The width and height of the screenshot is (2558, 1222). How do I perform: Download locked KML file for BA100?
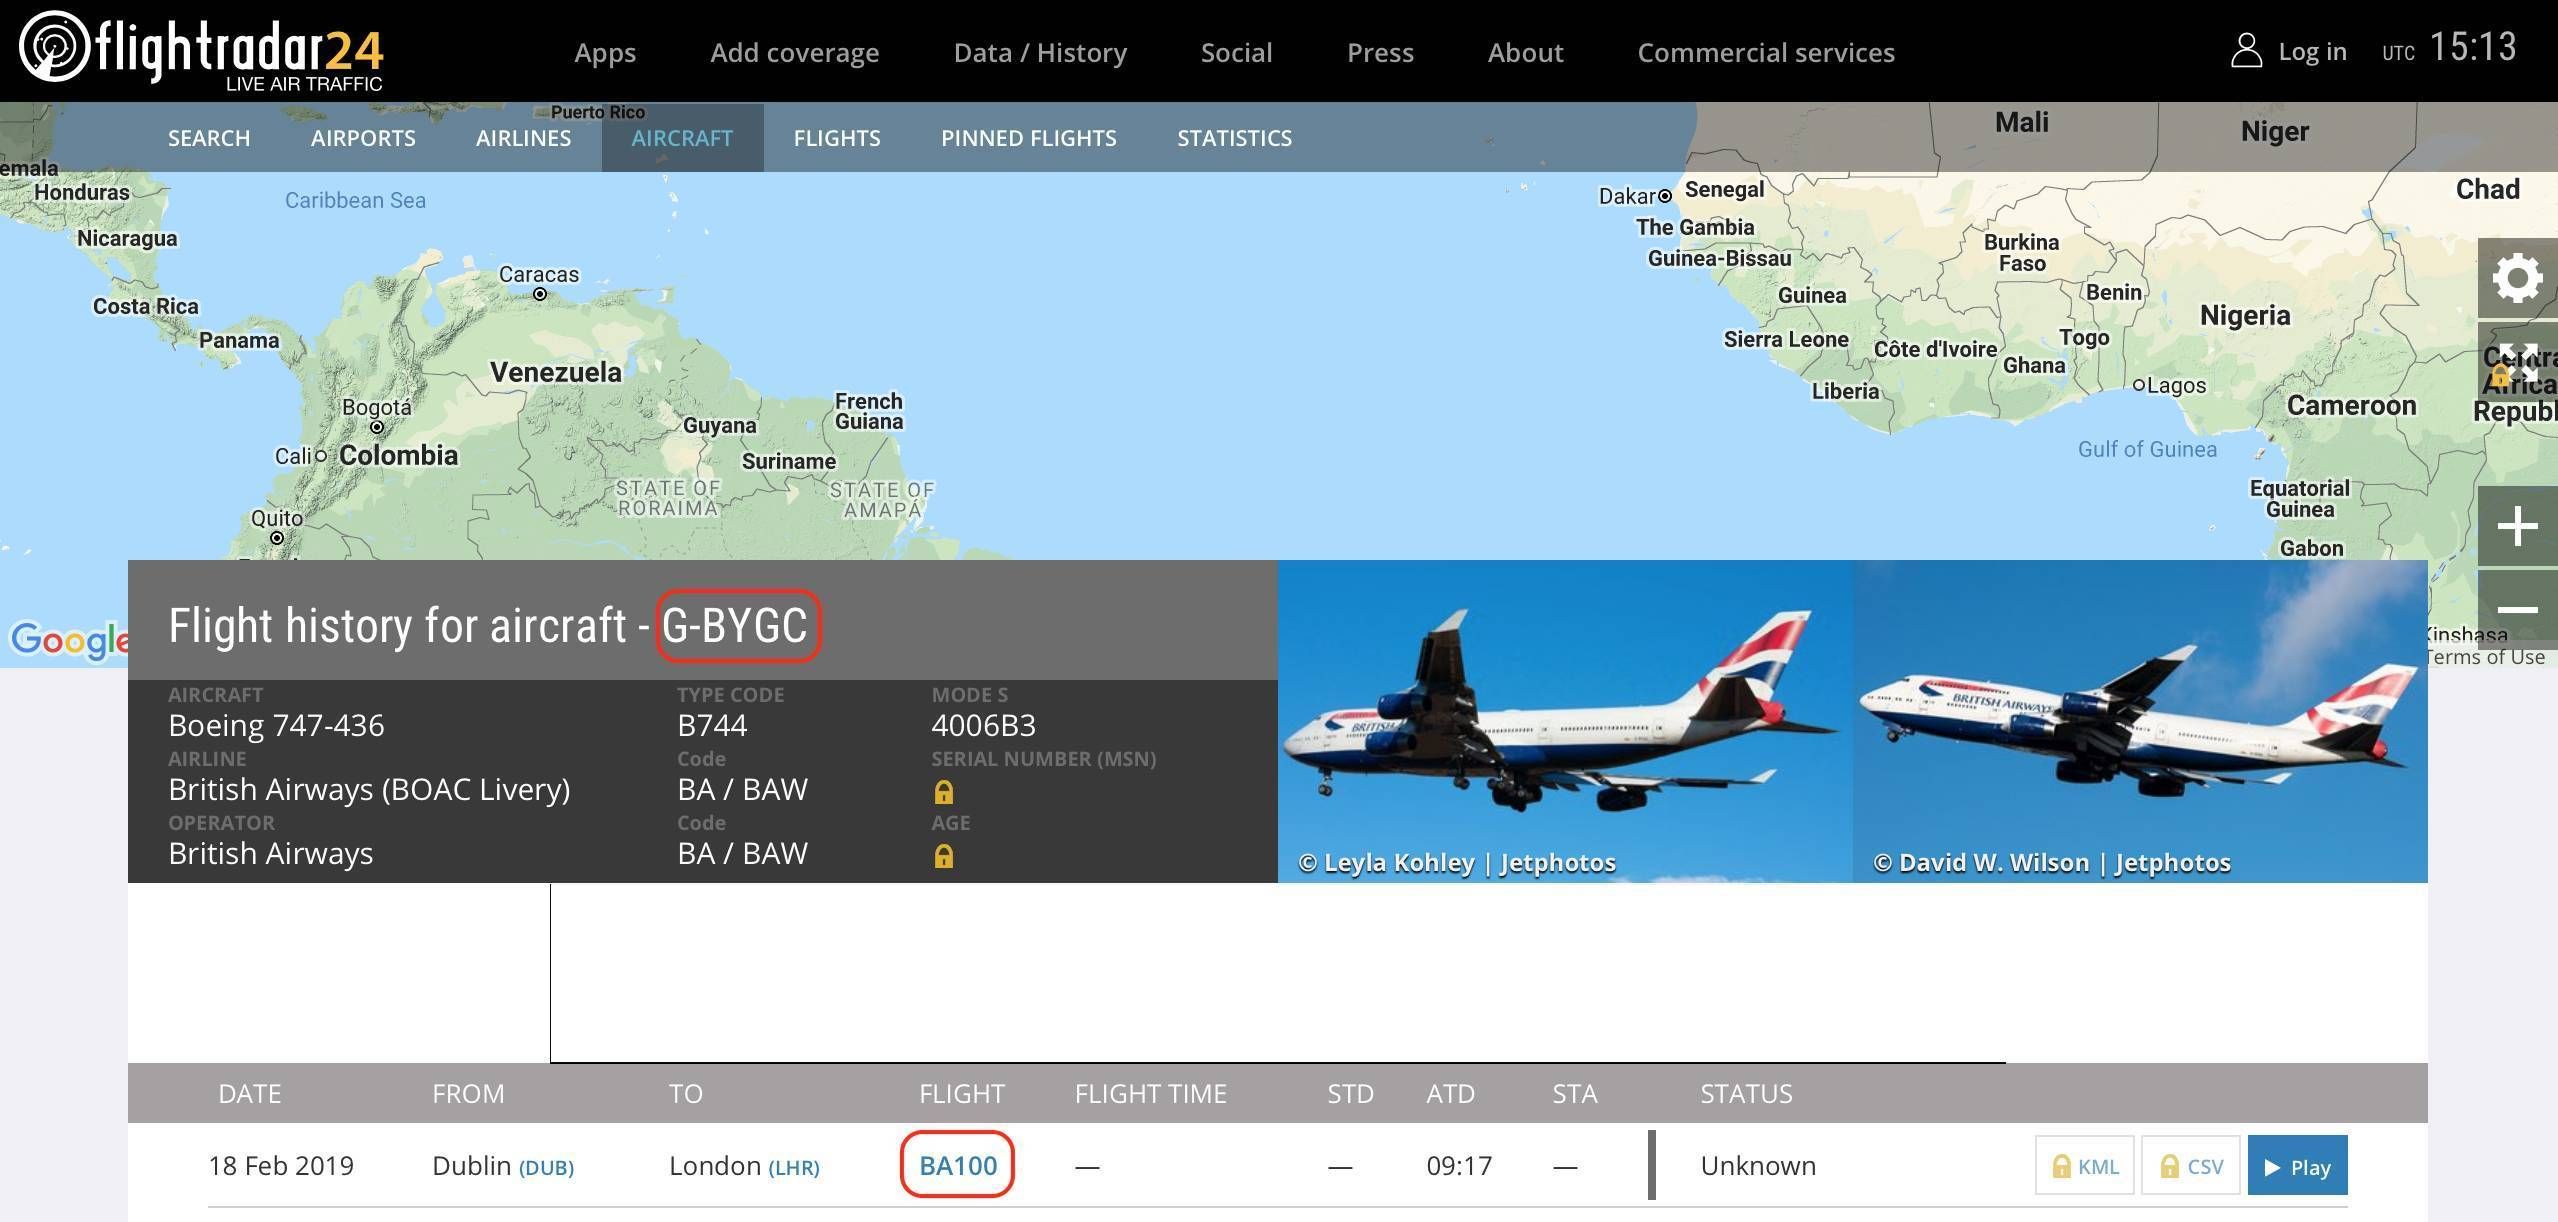[2084, 1165]
